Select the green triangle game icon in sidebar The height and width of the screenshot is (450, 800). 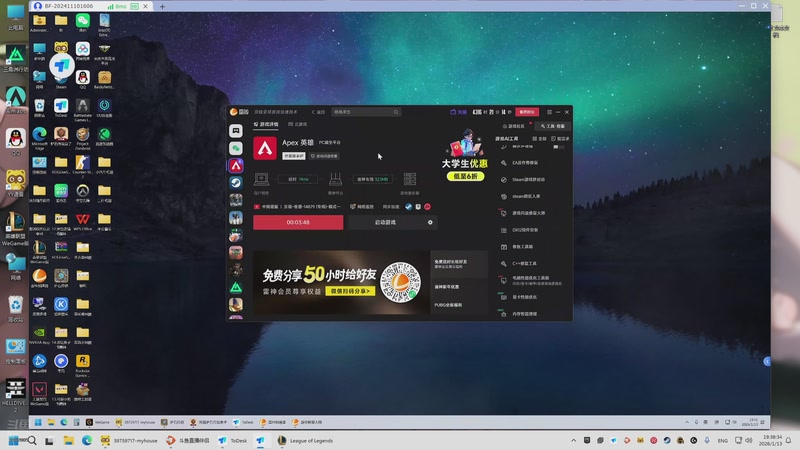236,287
